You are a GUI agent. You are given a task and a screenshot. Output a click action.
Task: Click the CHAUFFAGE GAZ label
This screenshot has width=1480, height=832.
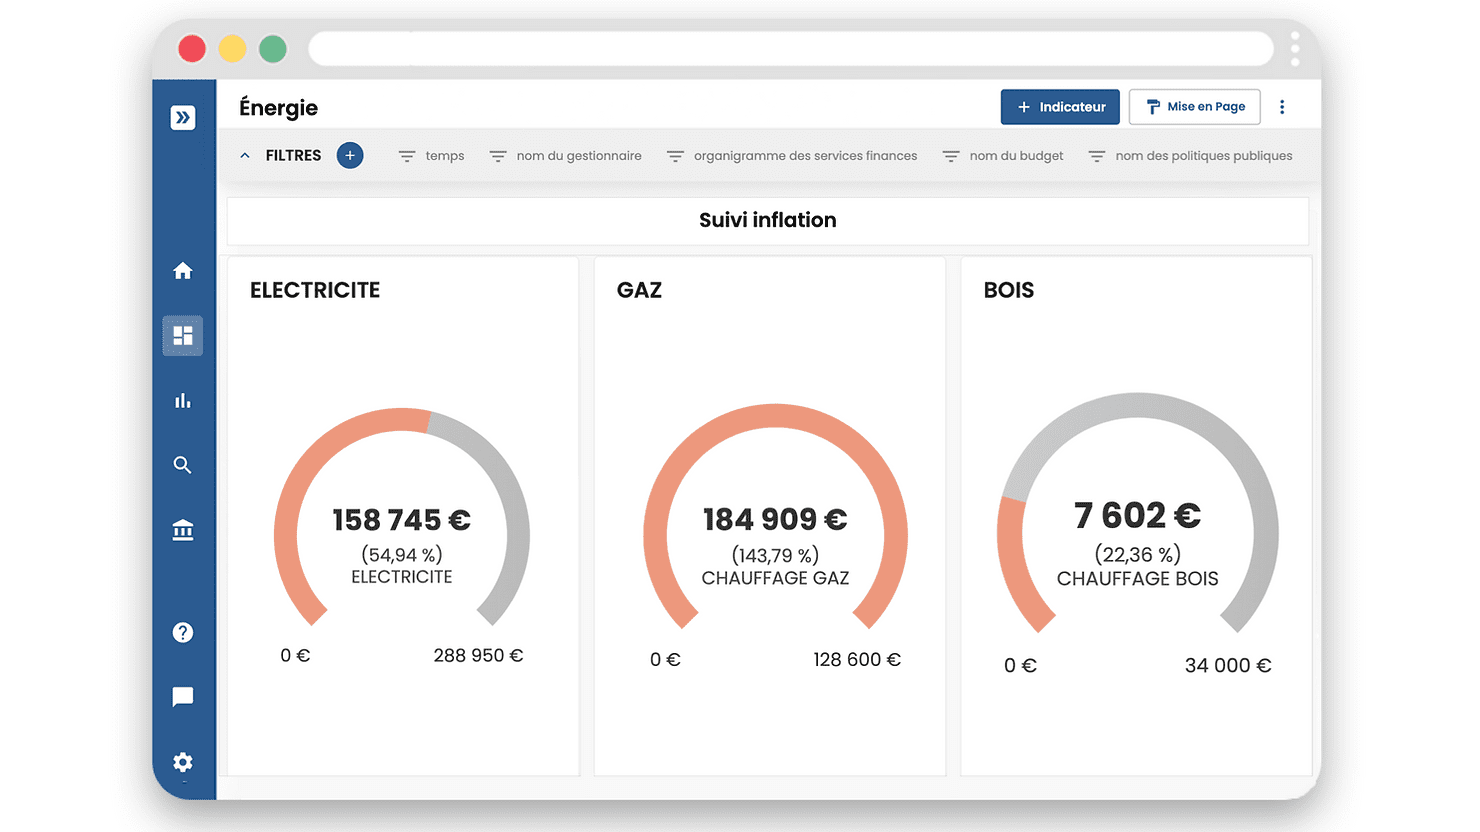pyautogui.click(x=775, y=578)
